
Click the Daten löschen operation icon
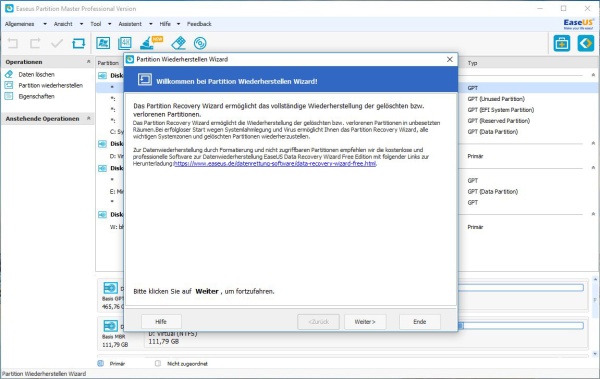[x=9, y=74]
